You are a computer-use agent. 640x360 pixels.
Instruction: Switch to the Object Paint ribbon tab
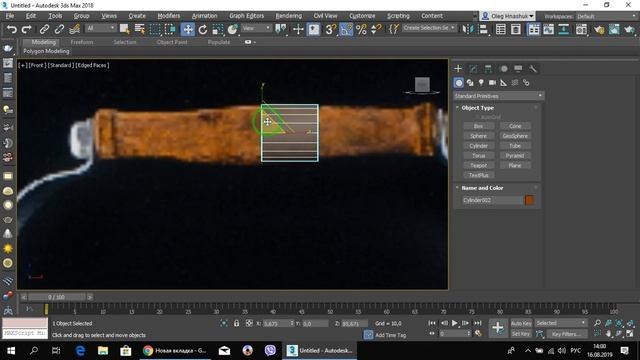(172, 42)
